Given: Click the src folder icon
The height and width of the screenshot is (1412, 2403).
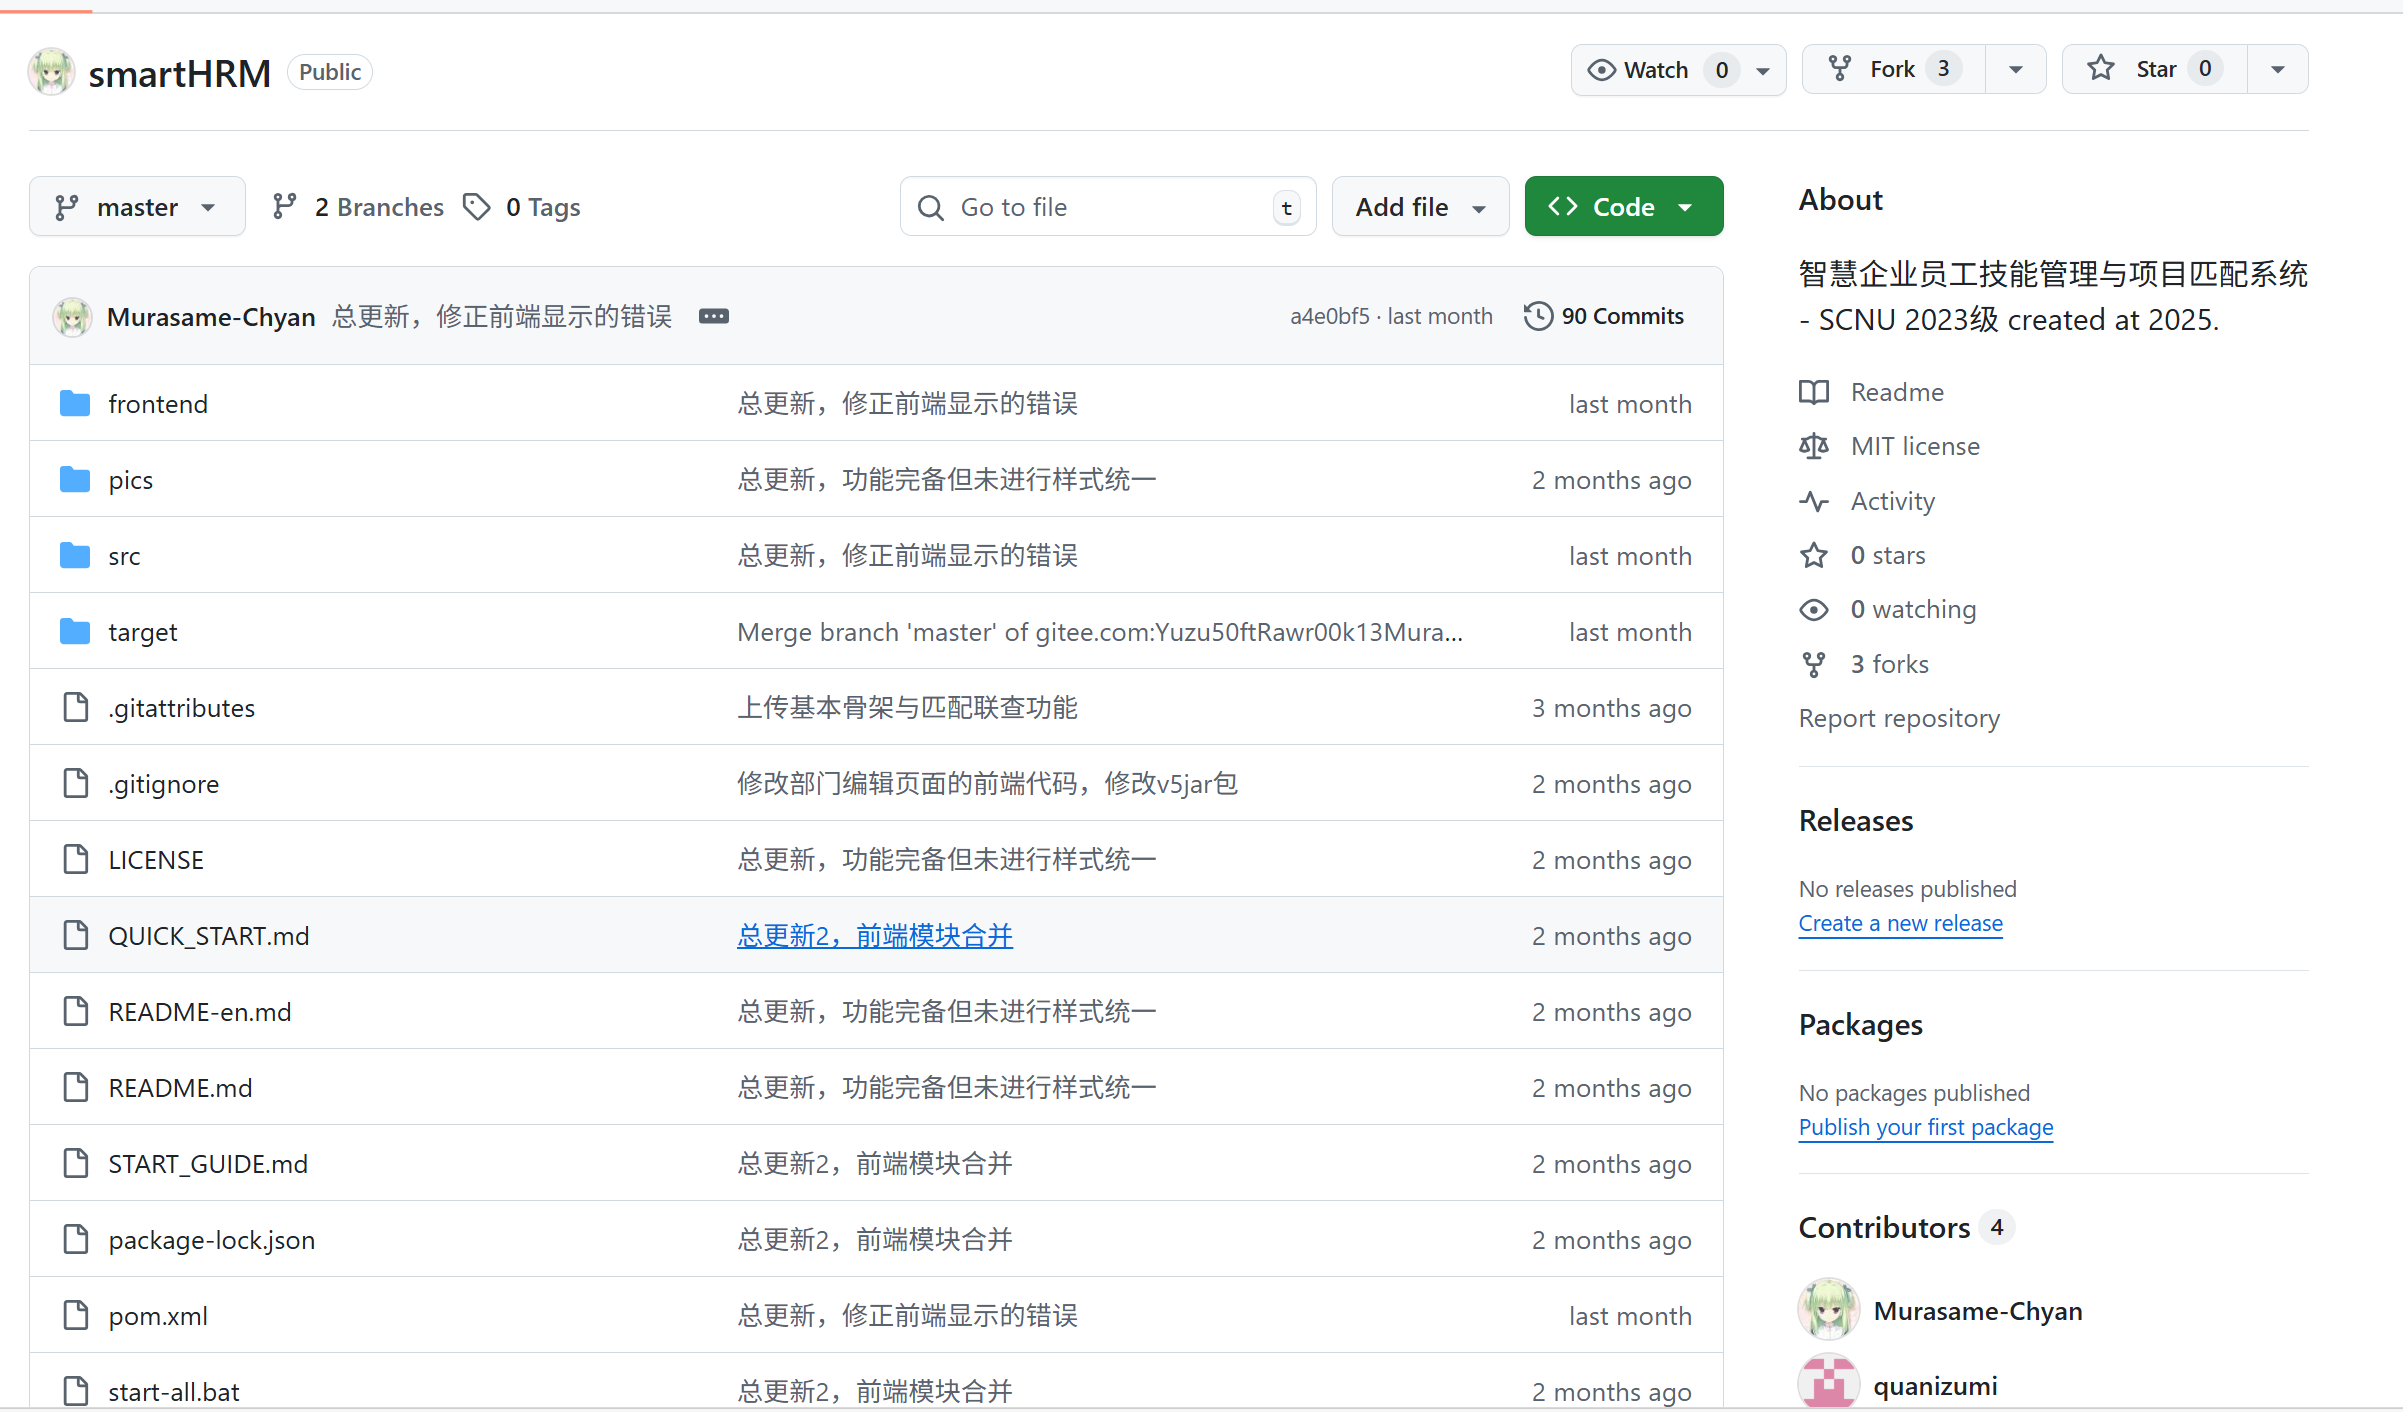Looking at the screenshot, I should [75, 556].
